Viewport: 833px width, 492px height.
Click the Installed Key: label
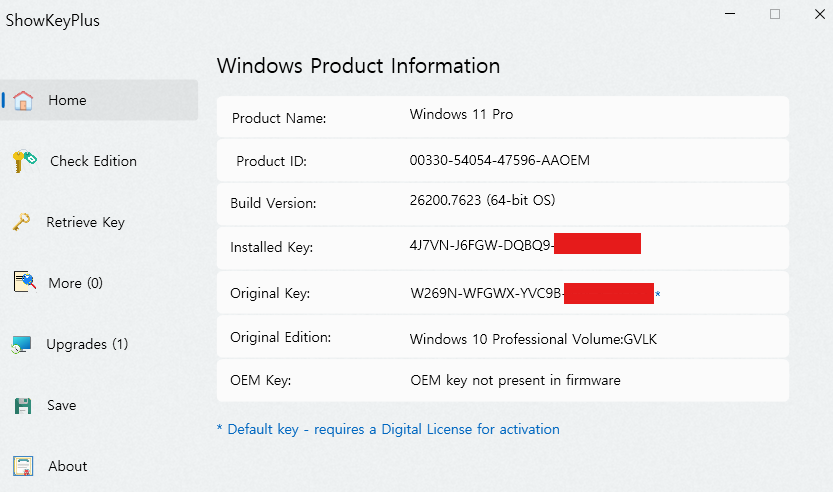click(x=271, y=247)
